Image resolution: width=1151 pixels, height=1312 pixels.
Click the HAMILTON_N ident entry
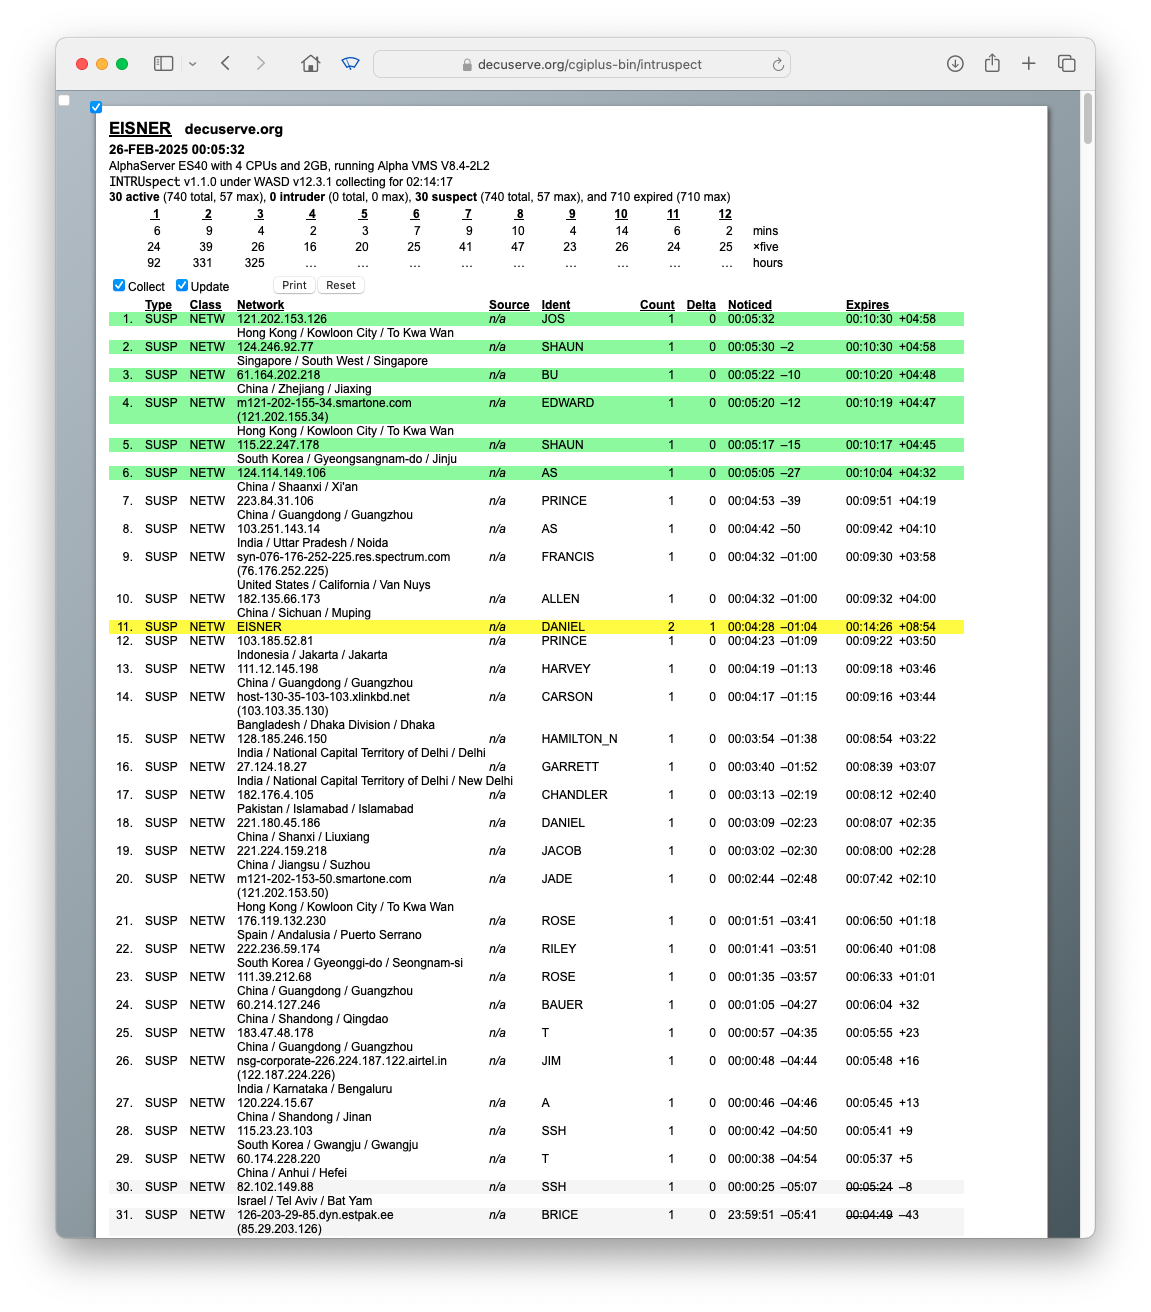pos(579,739)
